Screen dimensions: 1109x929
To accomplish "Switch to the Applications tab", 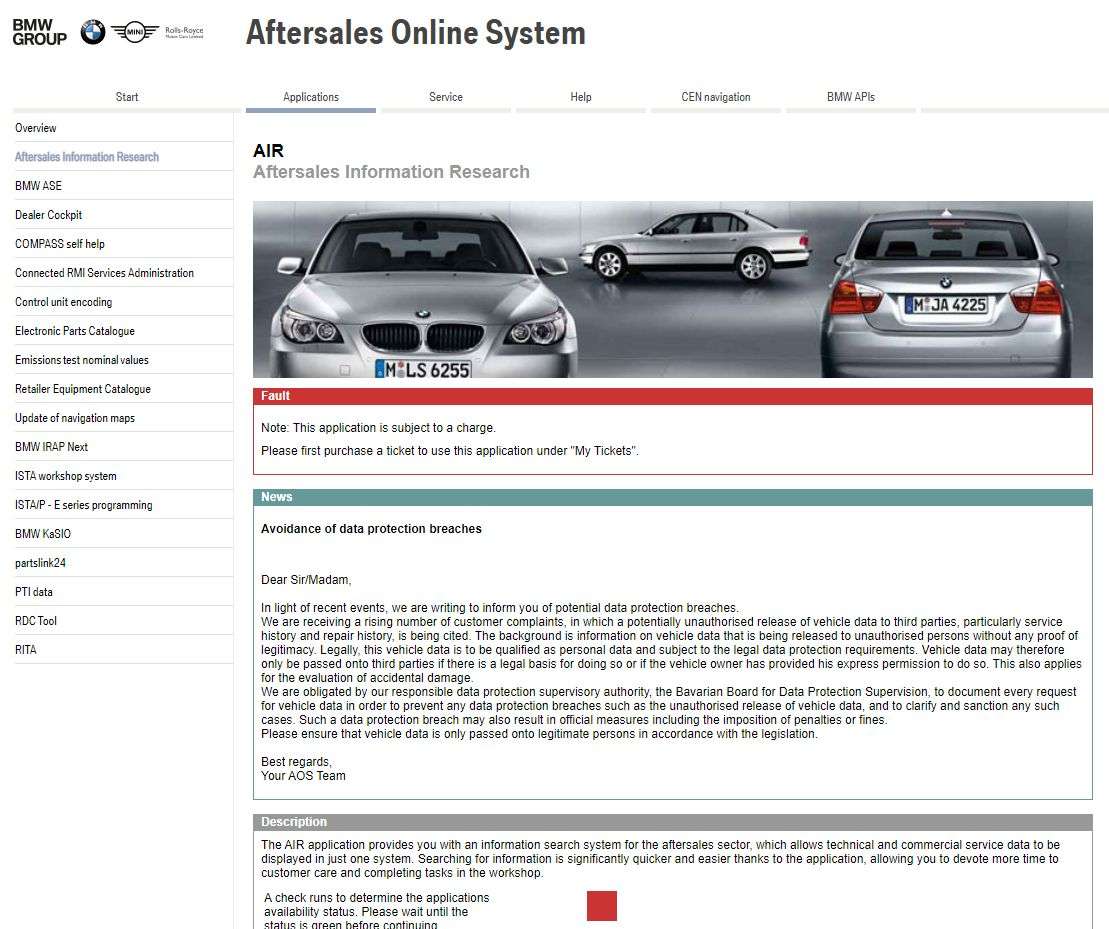I will pyautogui.click(x=310, y=97).
